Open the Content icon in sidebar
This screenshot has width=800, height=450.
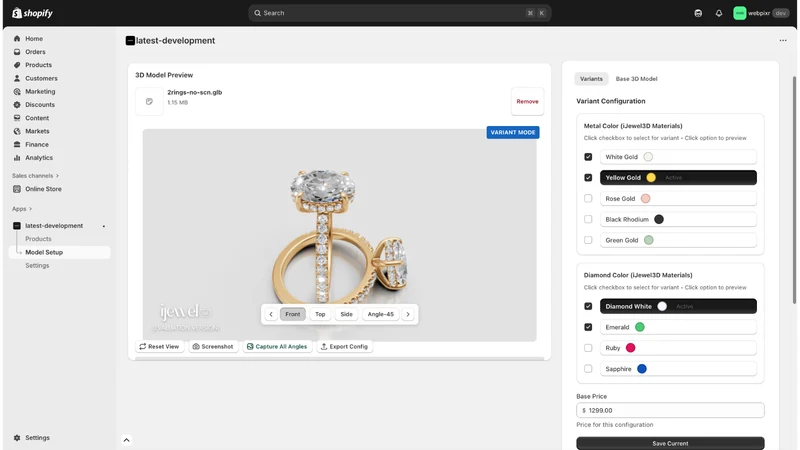click(x=17, y=118)
